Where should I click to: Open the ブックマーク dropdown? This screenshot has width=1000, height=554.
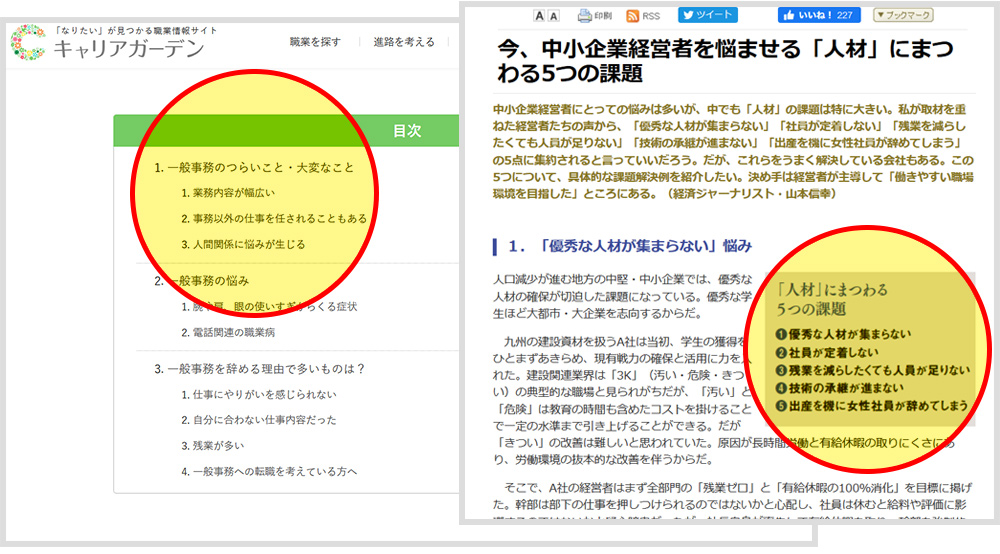903,15
